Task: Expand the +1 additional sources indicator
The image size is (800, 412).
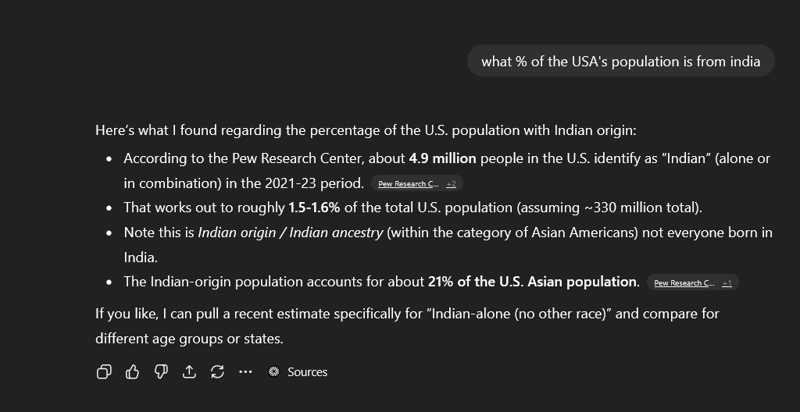Action: coord(727,283)
